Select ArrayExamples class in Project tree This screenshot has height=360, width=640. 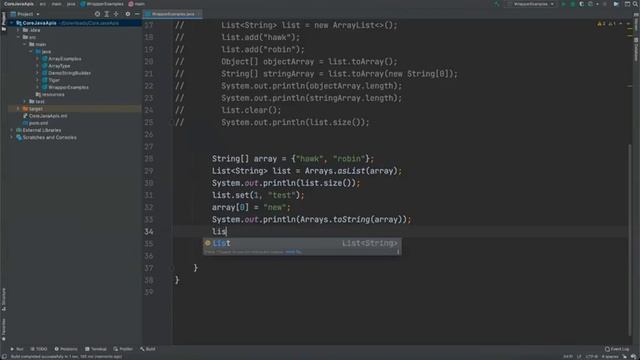click(62, 59)
